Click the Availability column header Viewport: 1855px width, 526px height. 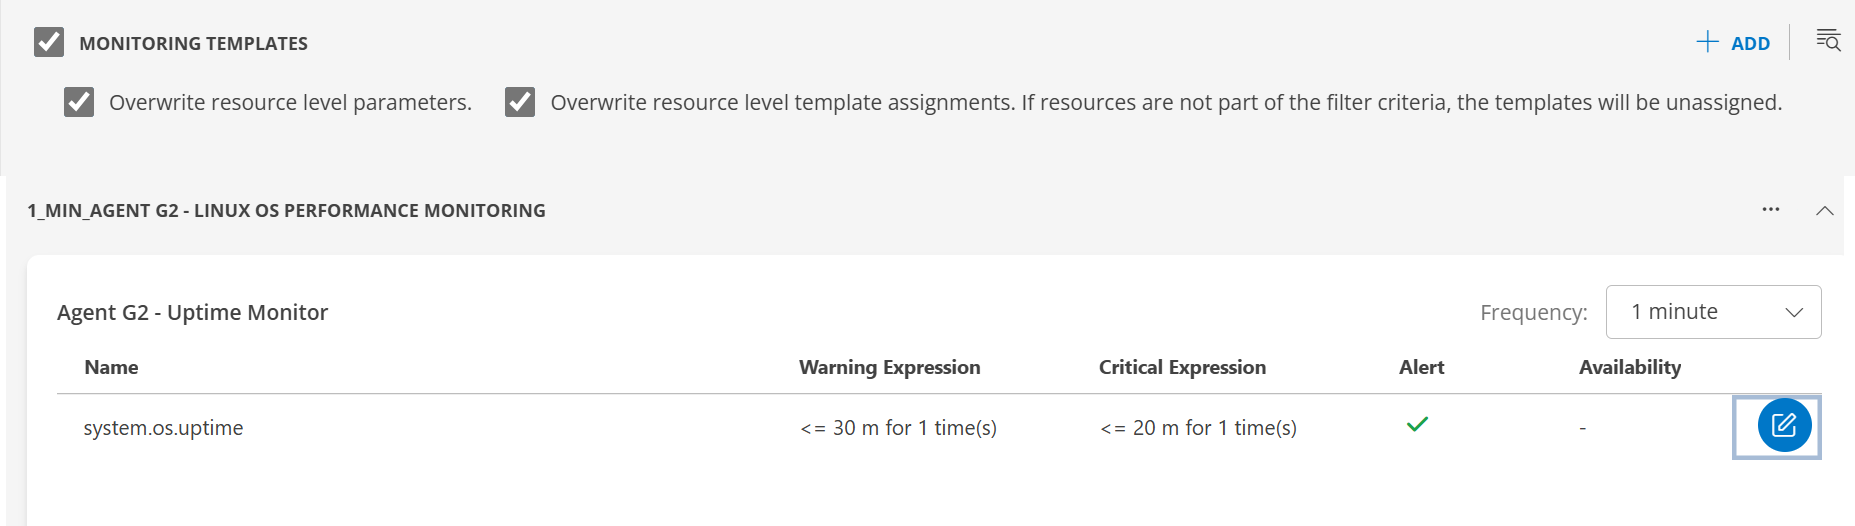point(1629,367)
